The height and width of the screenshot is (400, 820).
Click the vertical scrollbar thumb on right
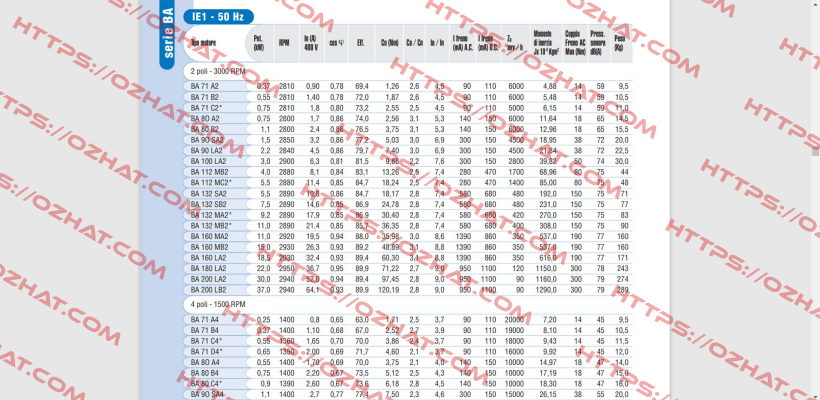[815, 152]
